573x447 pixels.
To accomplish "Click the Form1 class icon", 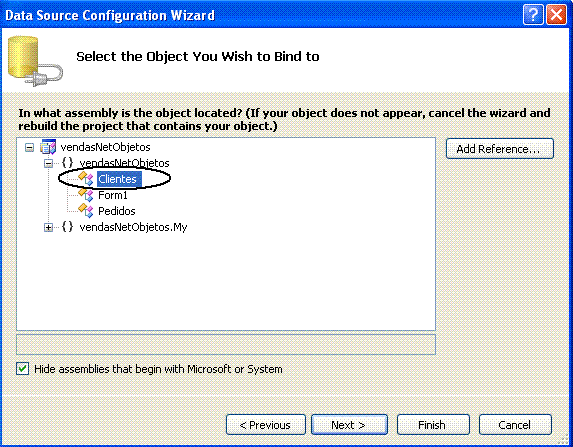I will coord(86,195).
